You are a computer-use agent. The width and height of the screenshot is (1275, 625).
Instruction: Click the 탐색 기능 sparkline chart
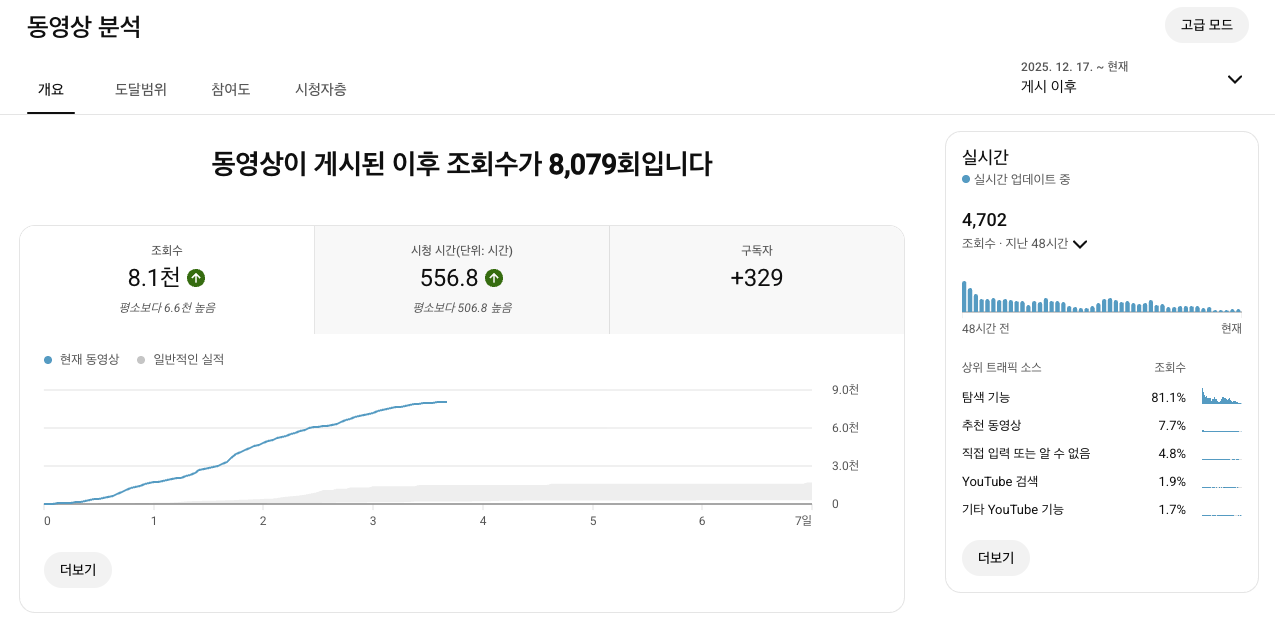(x=1222, y=396)
